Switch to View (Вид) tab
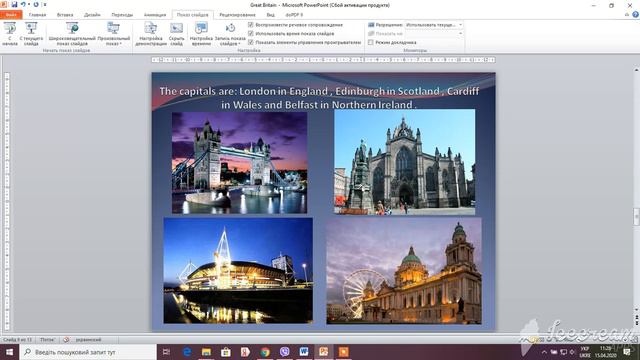The image size is (640, 360). (x=270, y=15)
